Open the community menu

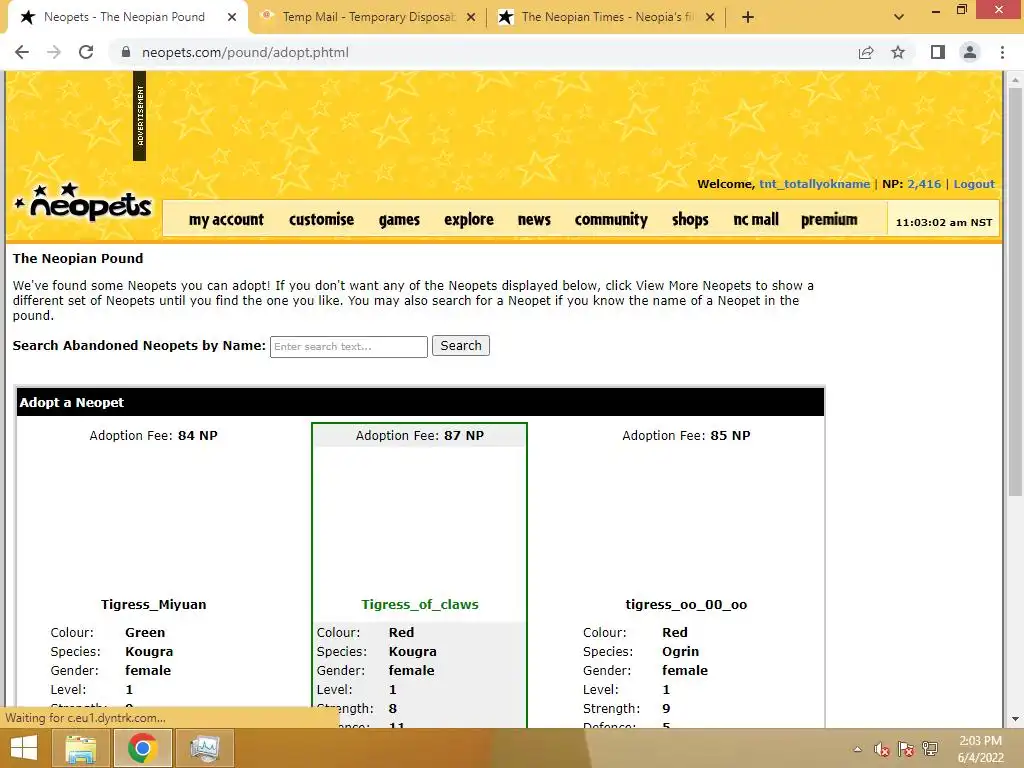pos(611,219)
